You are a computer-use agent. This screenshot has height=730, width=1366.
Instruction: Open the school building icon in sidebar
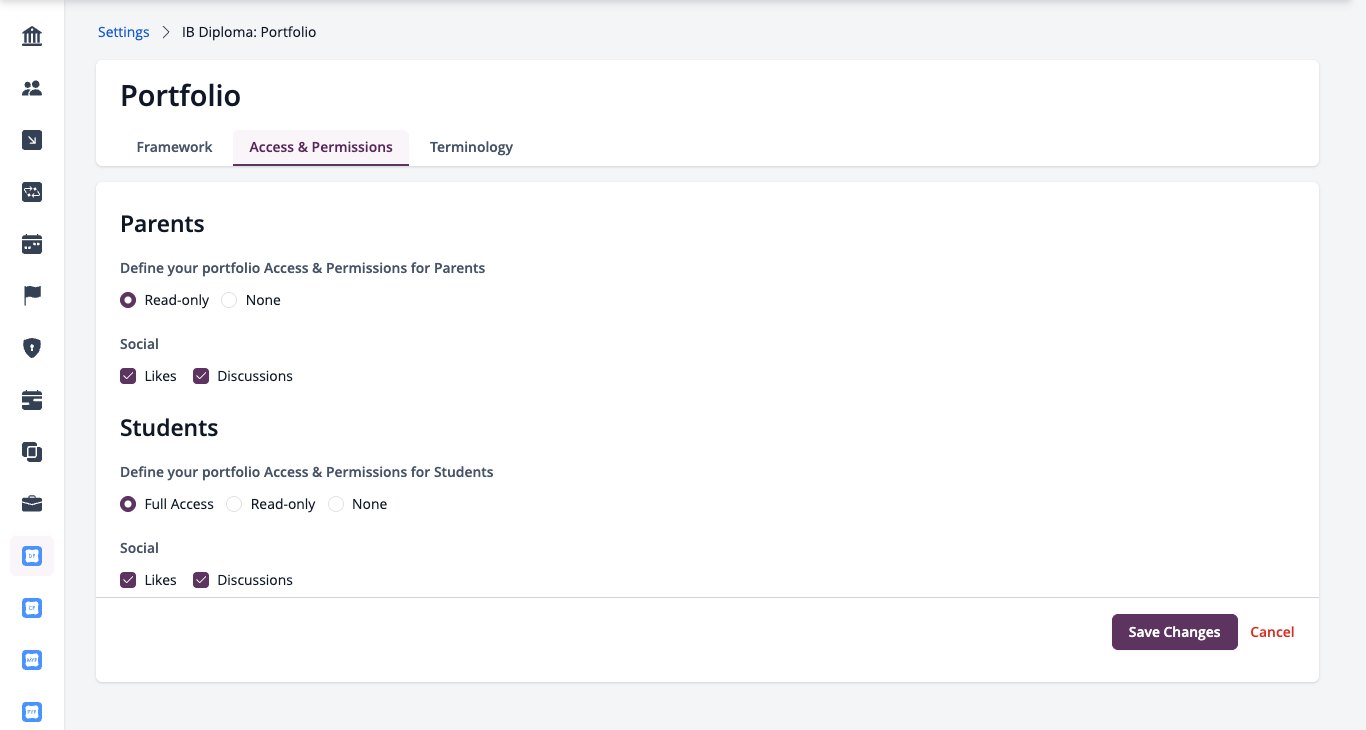point(32,37)
